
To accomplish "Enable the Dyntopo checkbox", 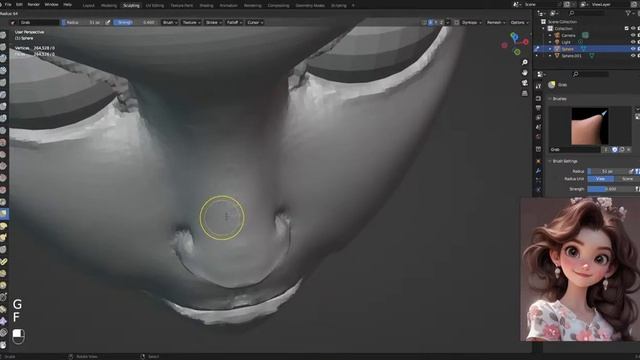I will 457,22.
